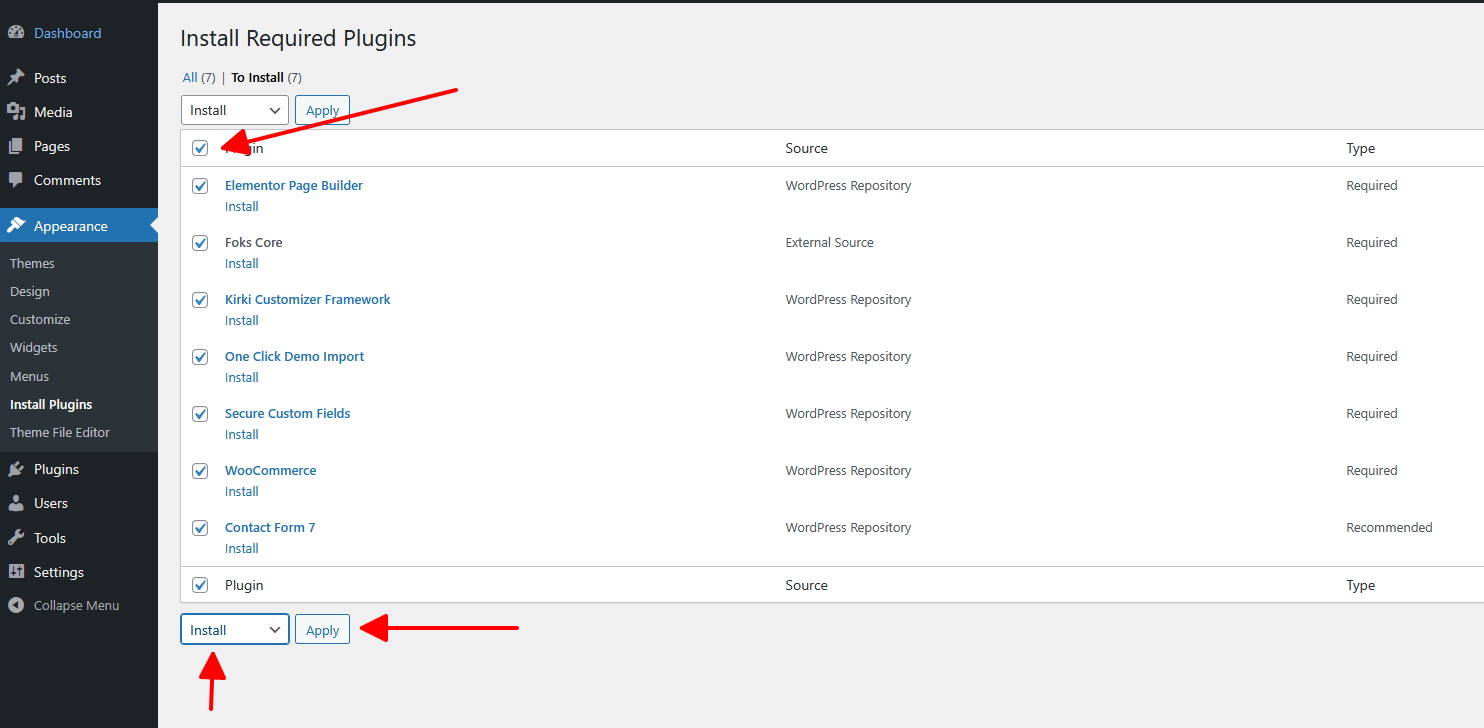Click the bottom Apply button
The width and height of the screenshot is (1484, 728).
click(322, 630)
